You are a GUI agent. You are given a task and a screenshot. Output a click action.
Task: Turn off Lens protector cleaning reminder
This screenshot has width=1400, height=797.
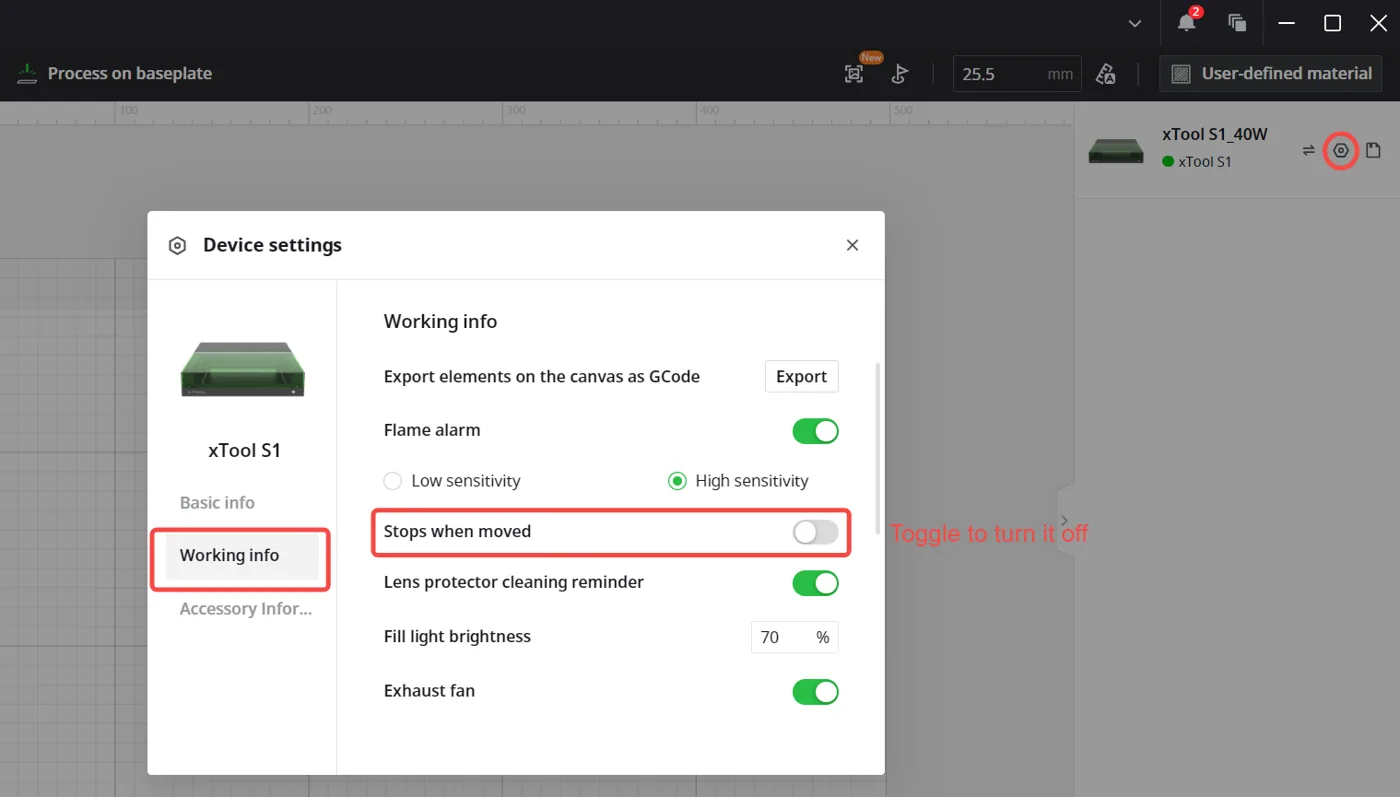pyautogui.click(x=815, y=583)
